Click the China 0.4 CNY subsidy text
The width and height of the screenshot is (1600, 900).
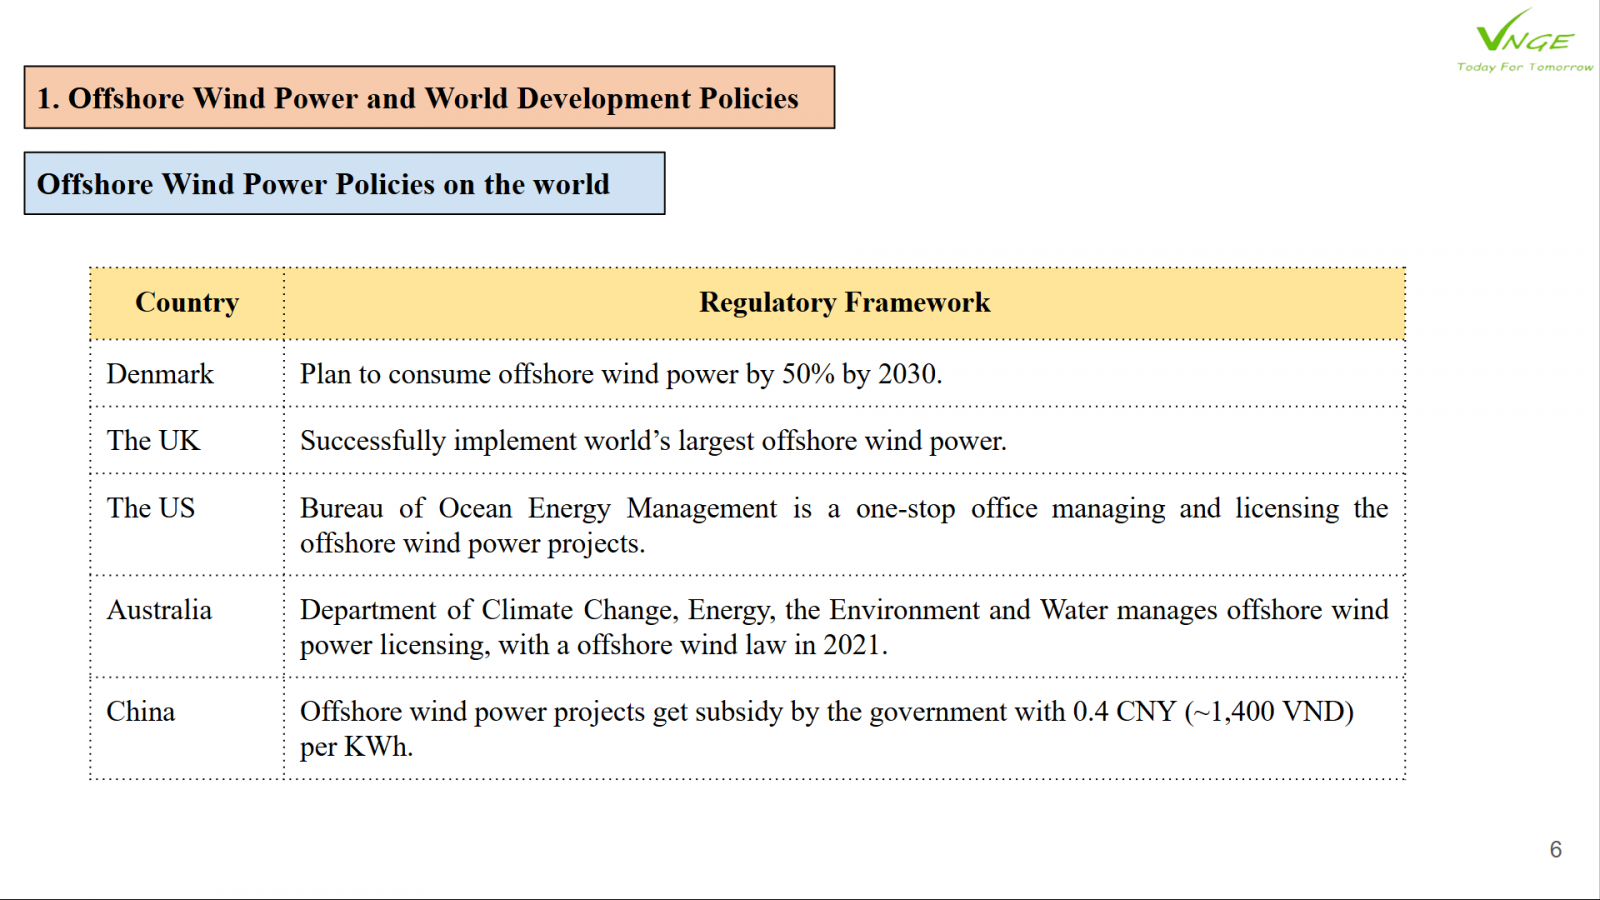[x=827, y=729]
